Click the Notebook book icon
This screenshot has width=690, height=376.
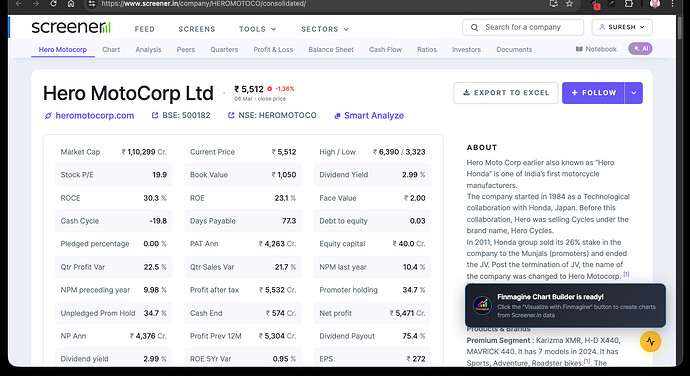coord(579,49)
